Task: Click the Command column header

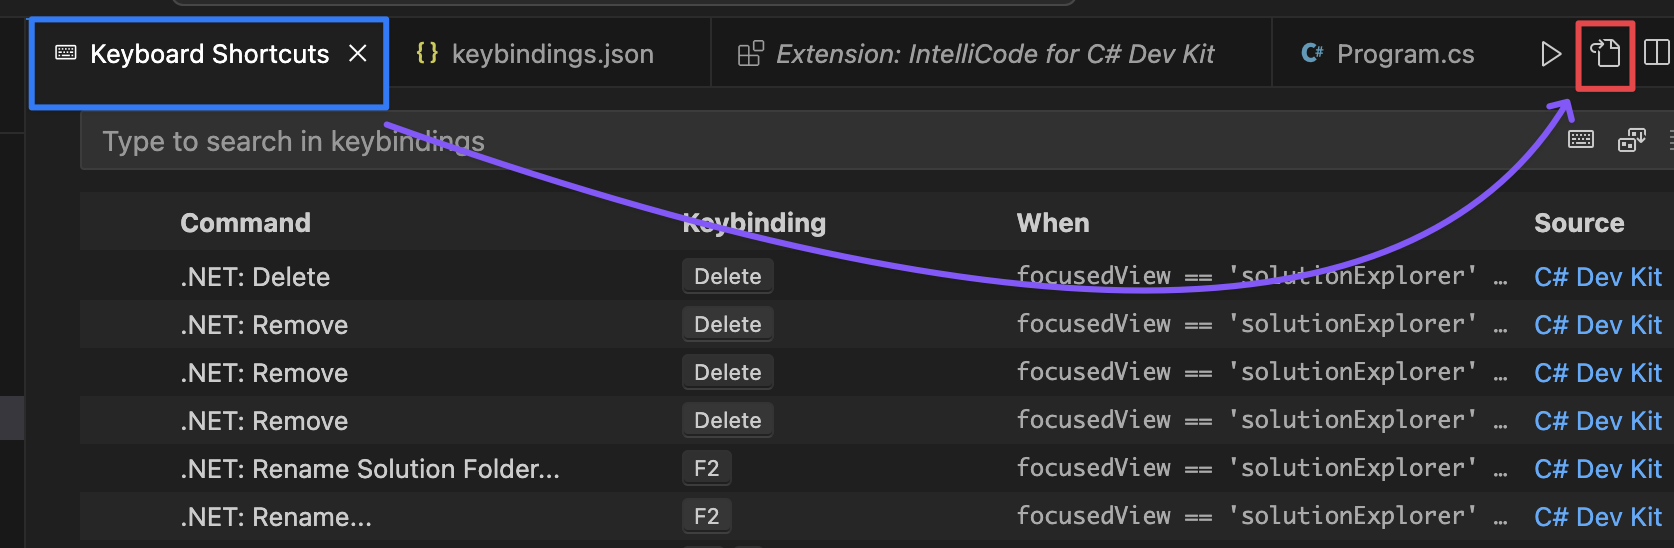Action: coord(245,223)
